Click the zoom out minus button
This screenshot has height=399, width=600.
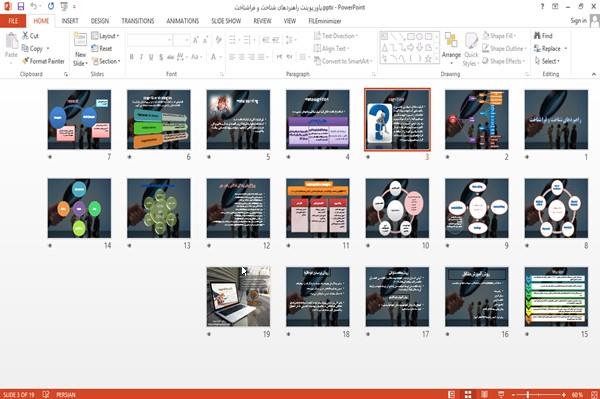pyautogui.click(x=514, y=394)
